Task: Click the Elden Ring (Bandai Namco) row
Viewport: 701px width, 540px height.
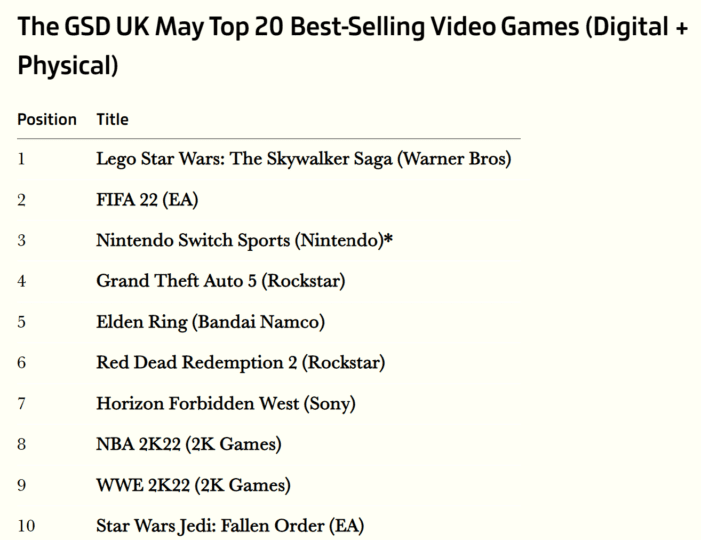Action: click(269, 322)
